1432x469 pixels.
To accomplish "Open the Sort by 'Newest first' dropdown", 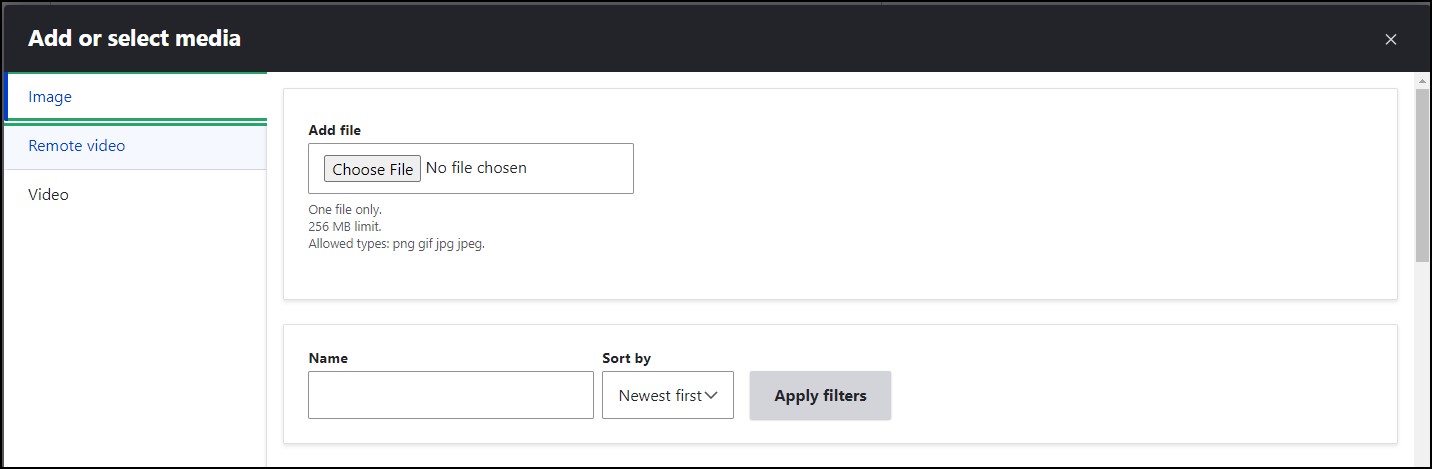I will point(668,395).
